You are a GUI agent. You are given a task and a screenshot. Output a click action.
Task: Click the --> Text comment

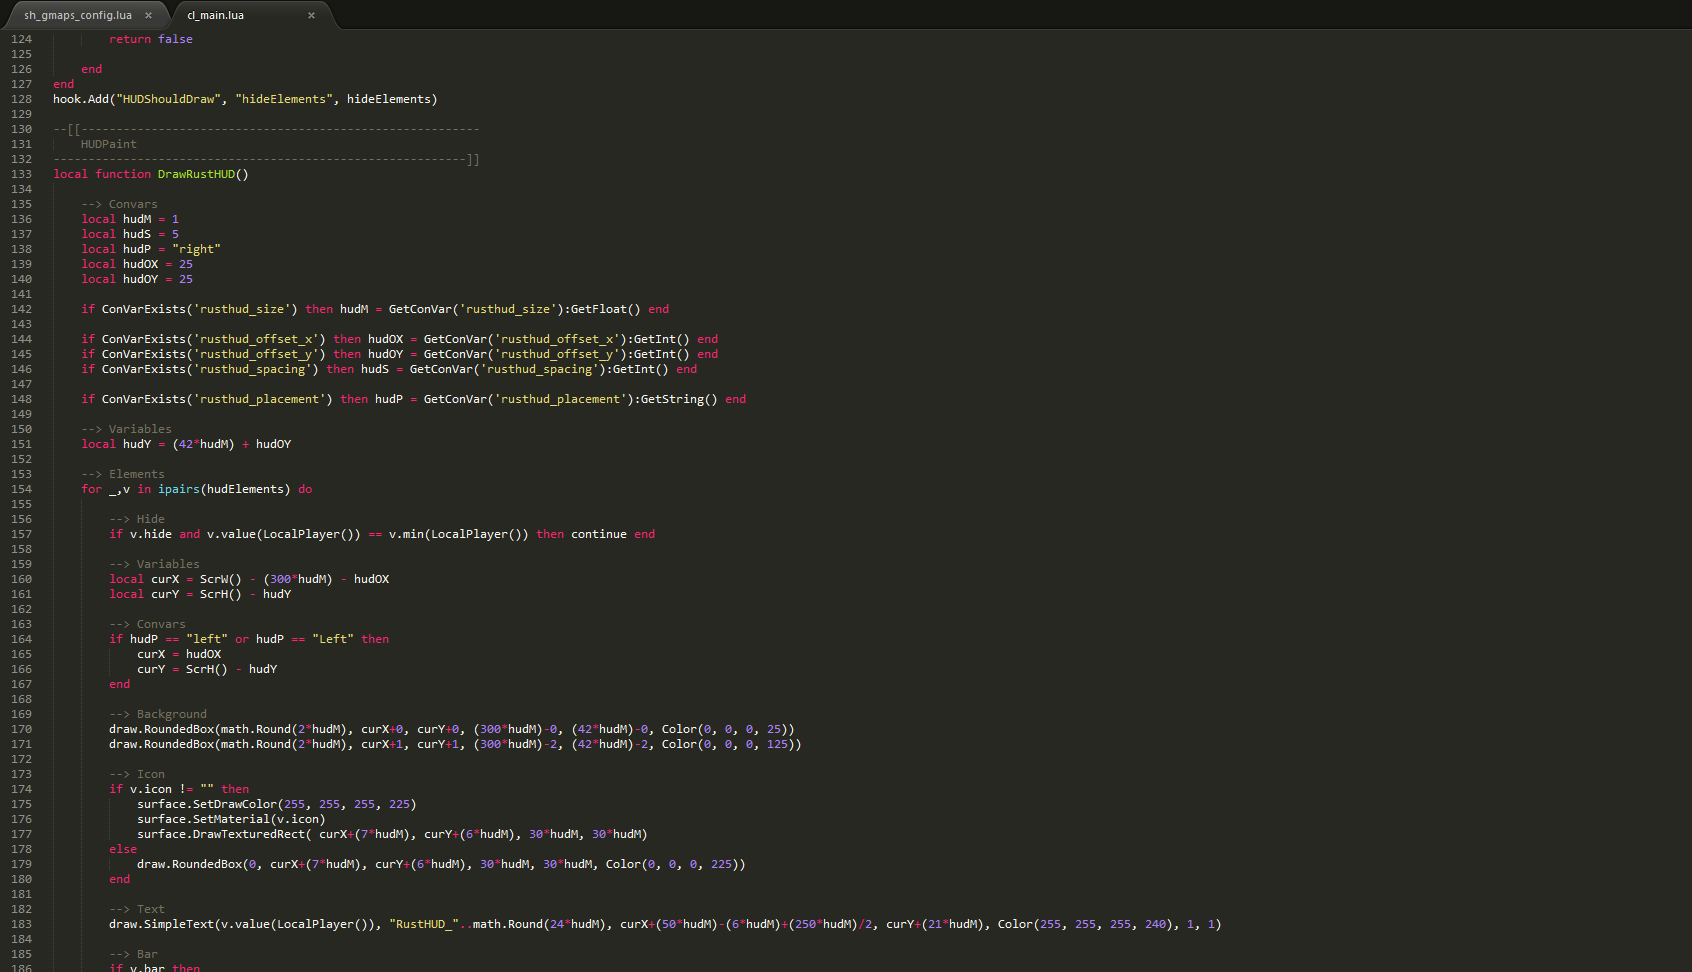[x=137, y=909]
